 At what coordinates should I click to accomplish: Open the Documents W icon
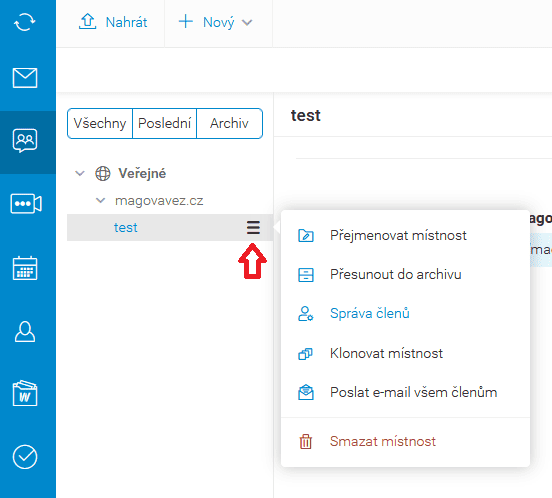(25, 393)
